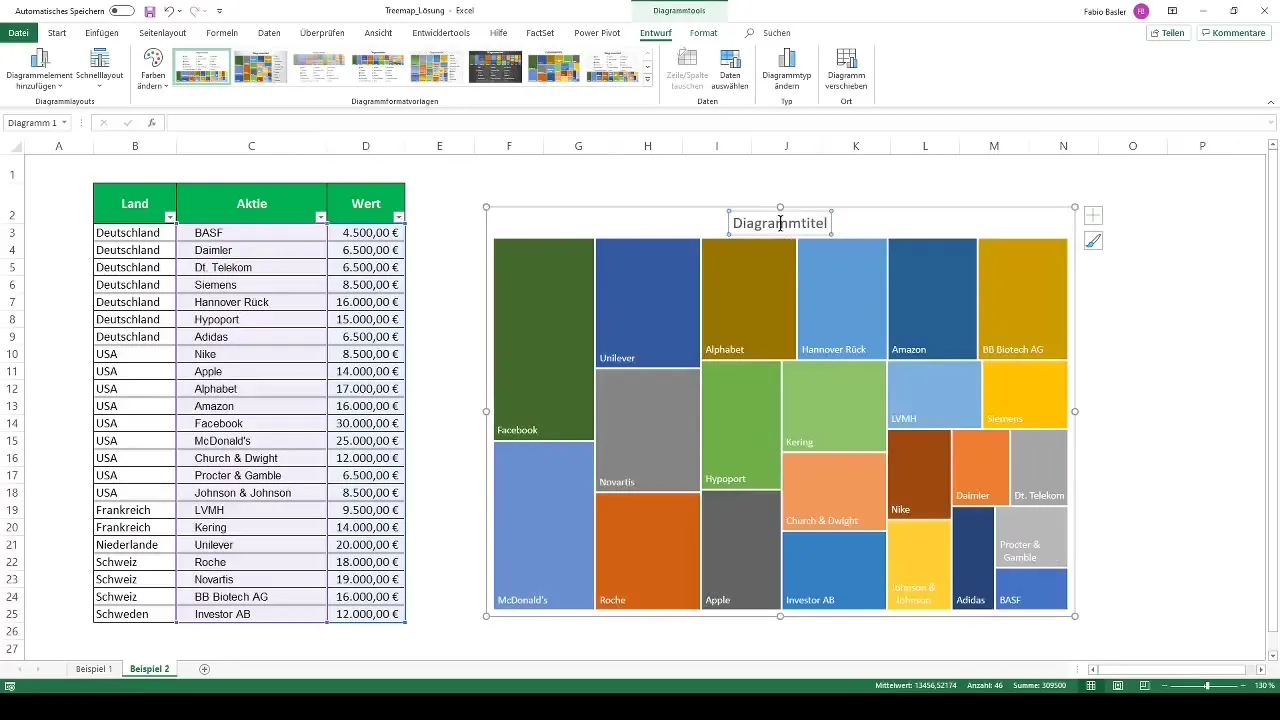Select the McDonald's treemap tile
This screenshot has width=1280, height=720.
pyautogui.click(x=544, y=525)
